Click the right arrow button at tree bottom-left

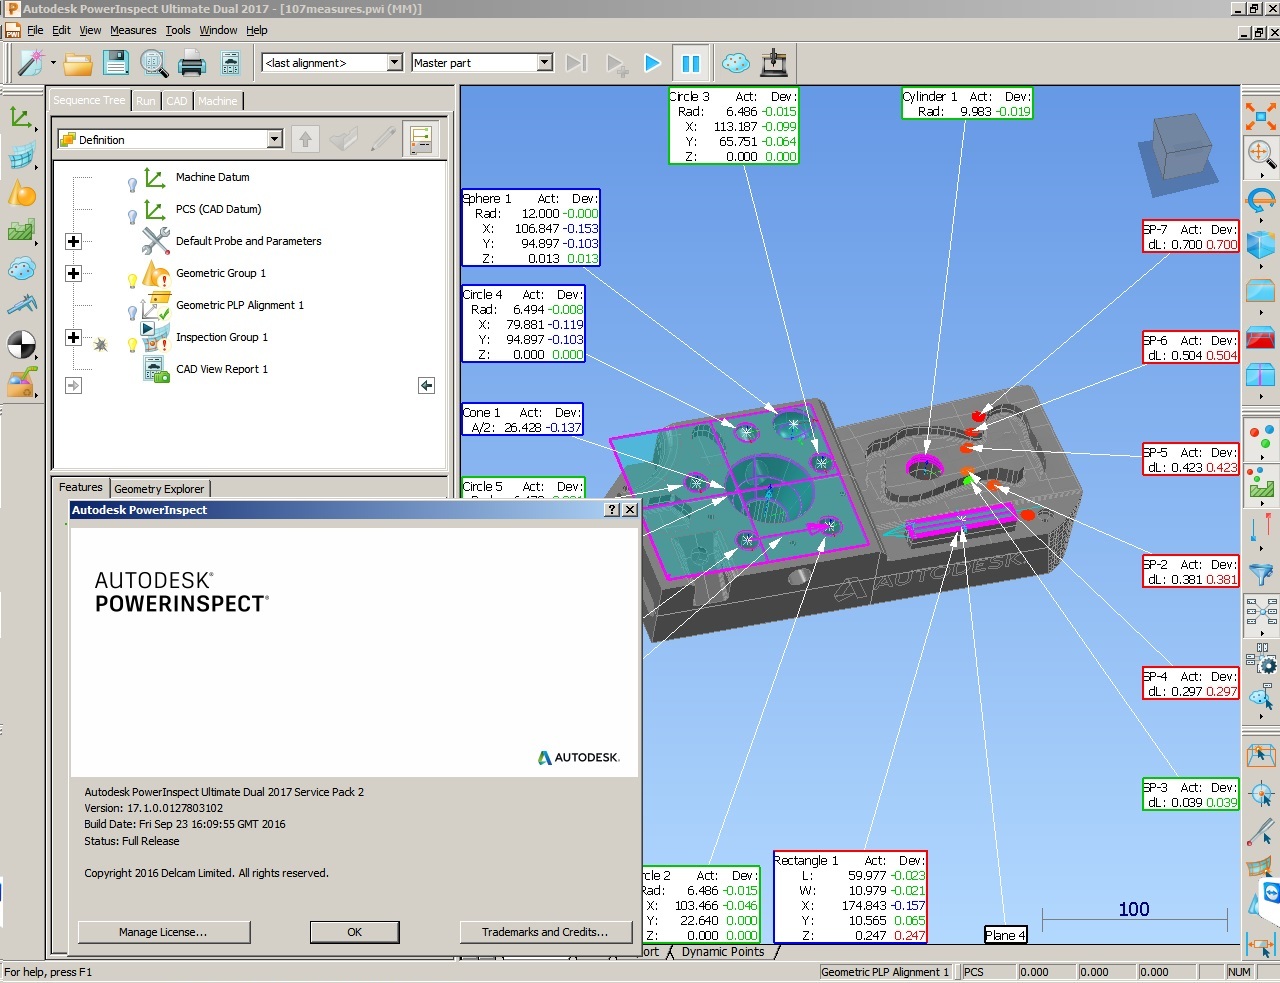pyautogui.click(x=73, y=385)
